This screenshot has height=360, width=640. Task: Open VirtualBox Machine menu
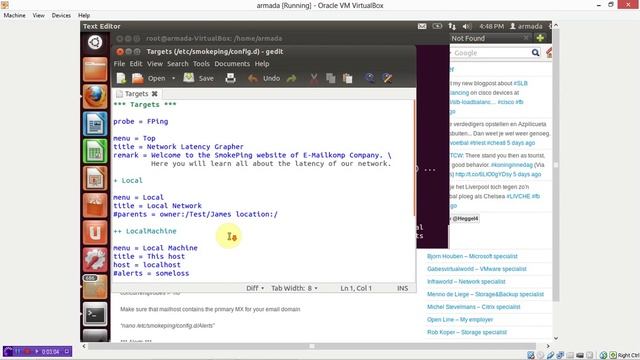click(x=14, y=15)
